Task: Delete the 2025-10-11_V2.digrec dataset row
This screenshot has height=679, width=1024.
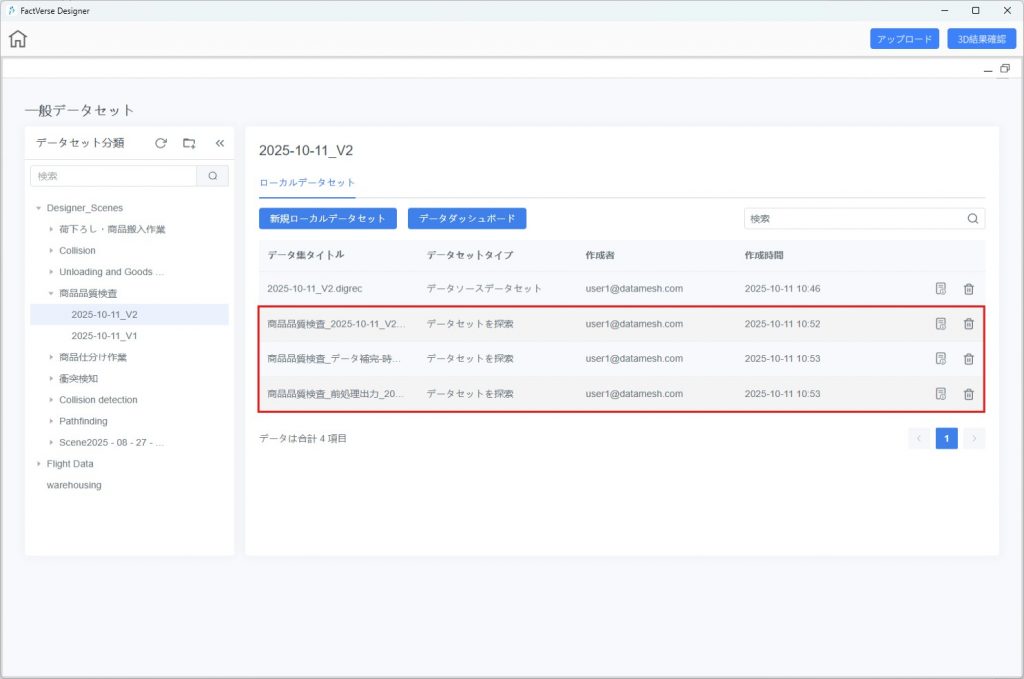Action: 968,288
